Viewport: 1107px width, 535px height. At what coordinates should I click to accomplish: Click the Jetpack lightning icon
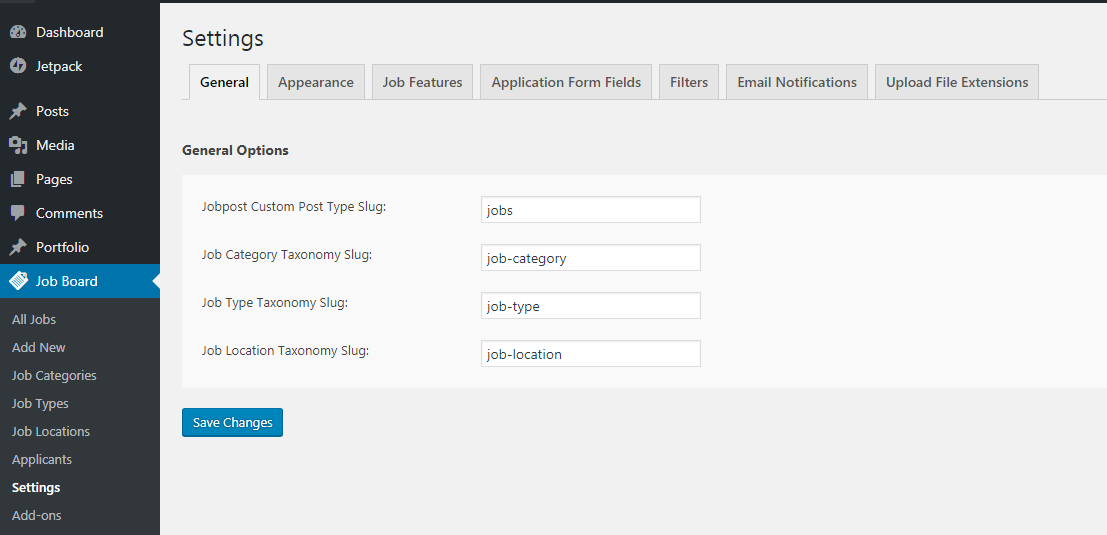point(18,66)
